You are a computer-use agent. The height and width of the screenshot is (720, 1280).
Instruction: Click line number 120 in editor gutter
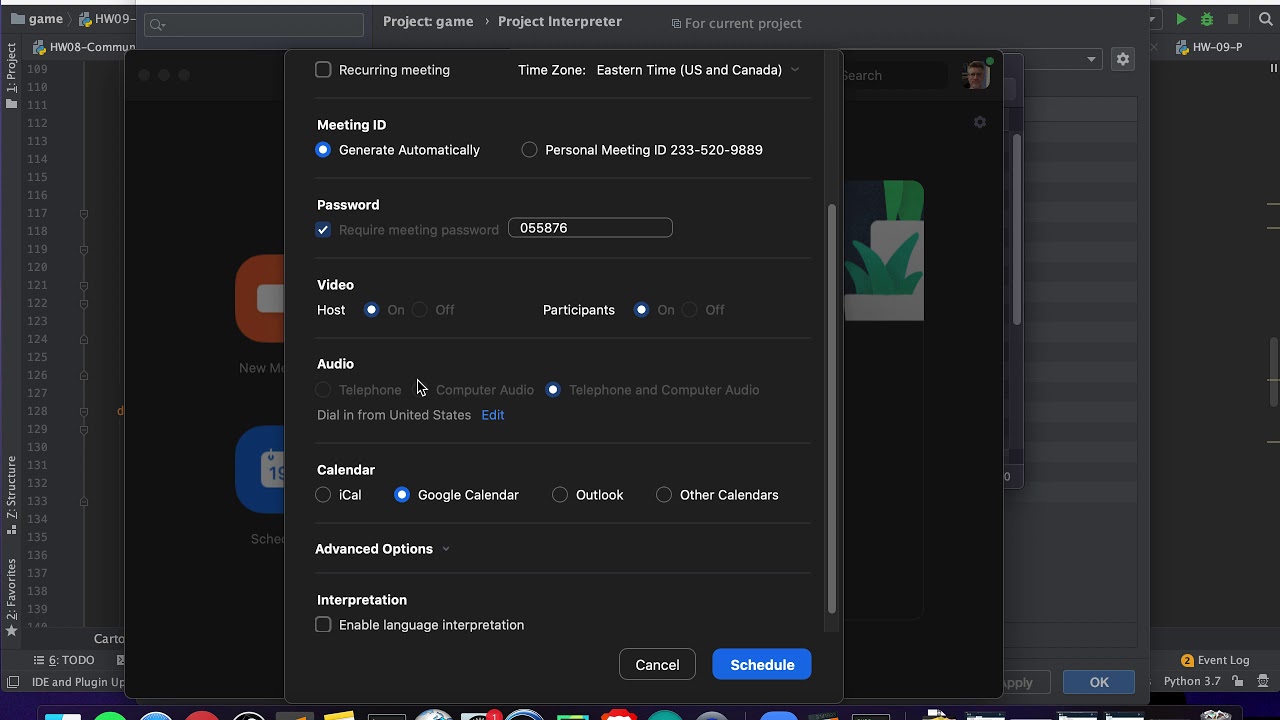pyautogui.click(x=38, y=267)
